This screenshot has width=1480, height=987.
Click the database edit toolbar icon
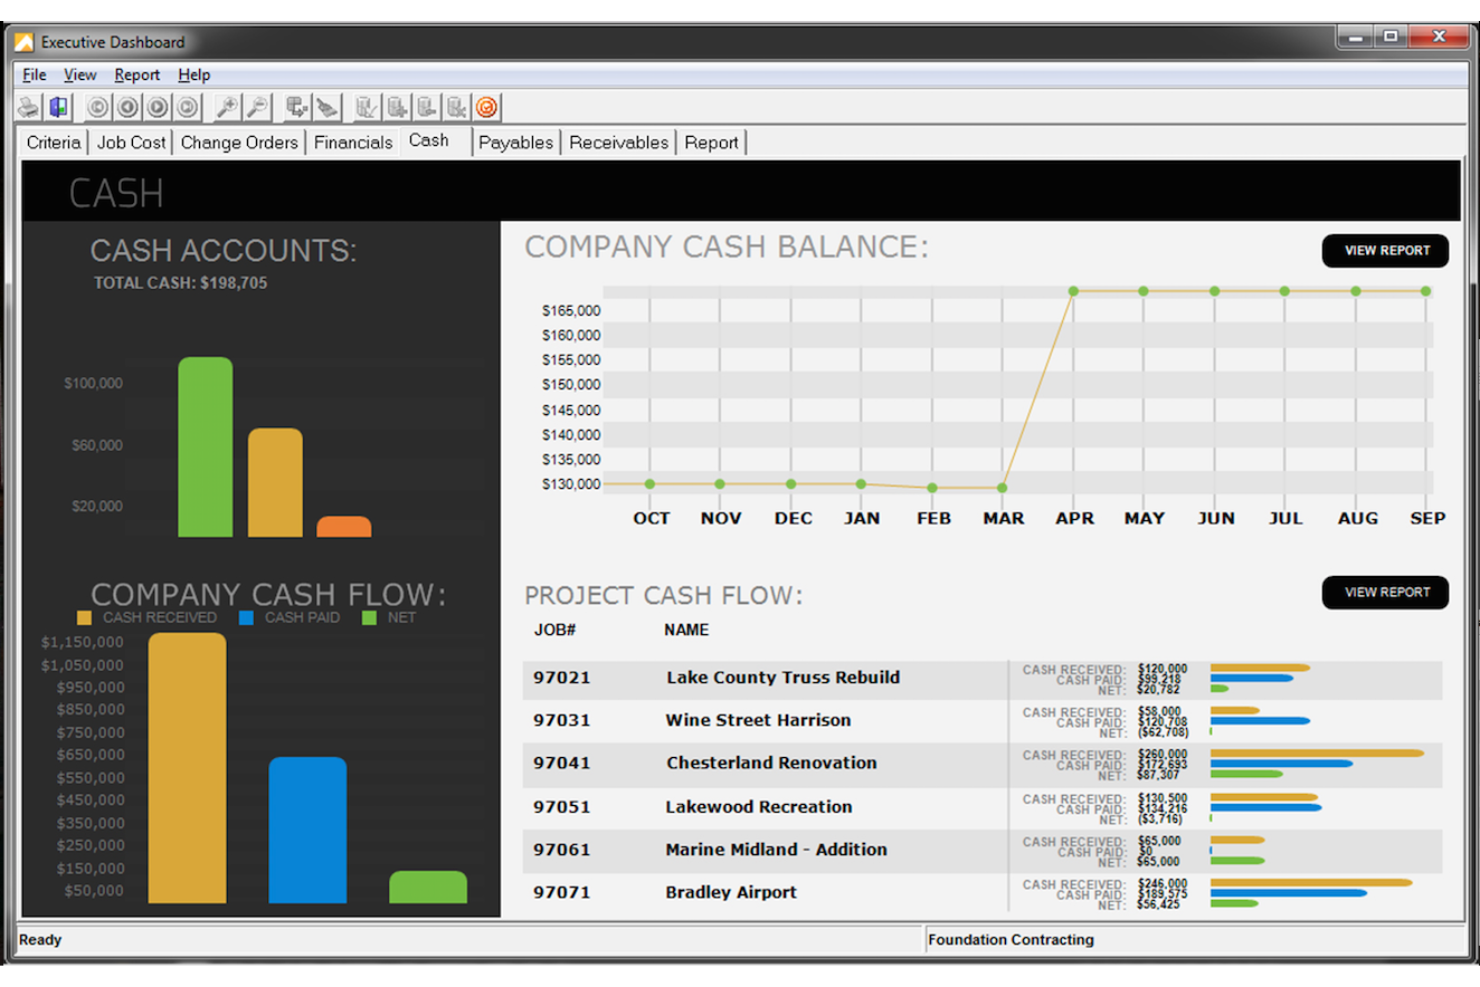point(366,107)
